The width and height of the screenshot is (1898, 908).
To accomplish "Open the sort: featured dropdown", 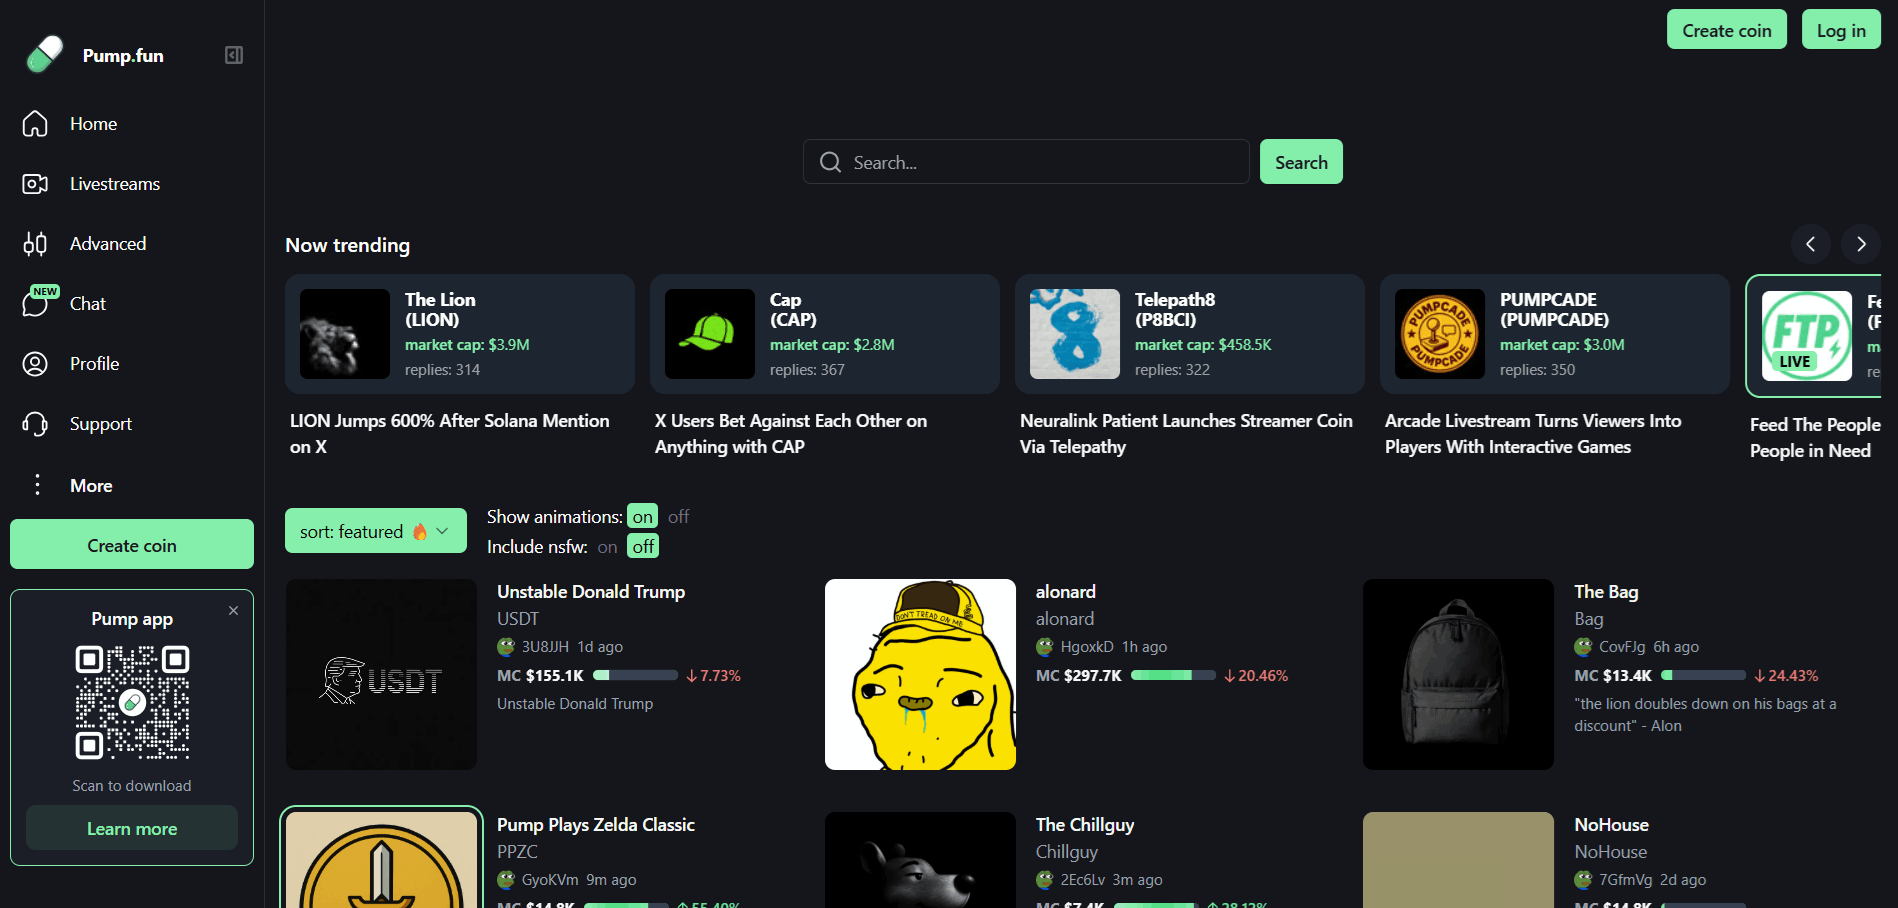I will tap(375, 530).
